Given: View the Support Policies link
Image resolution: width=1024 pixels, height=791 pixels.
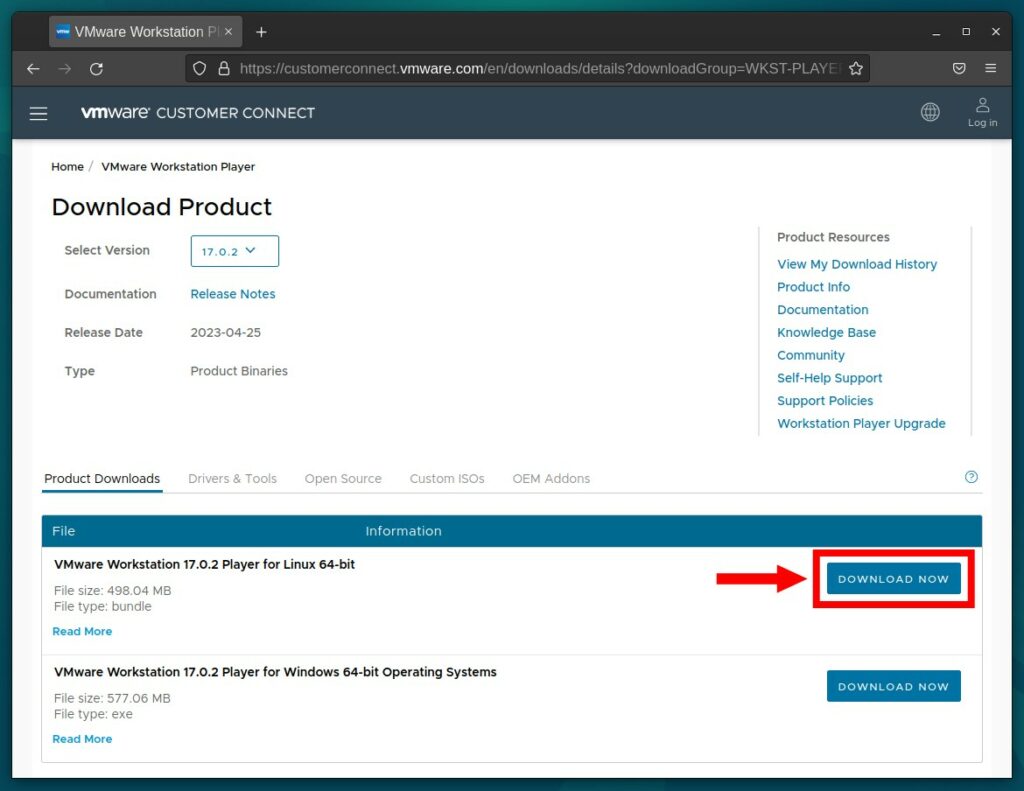Looking at the screenshot, I should [825, 401].
